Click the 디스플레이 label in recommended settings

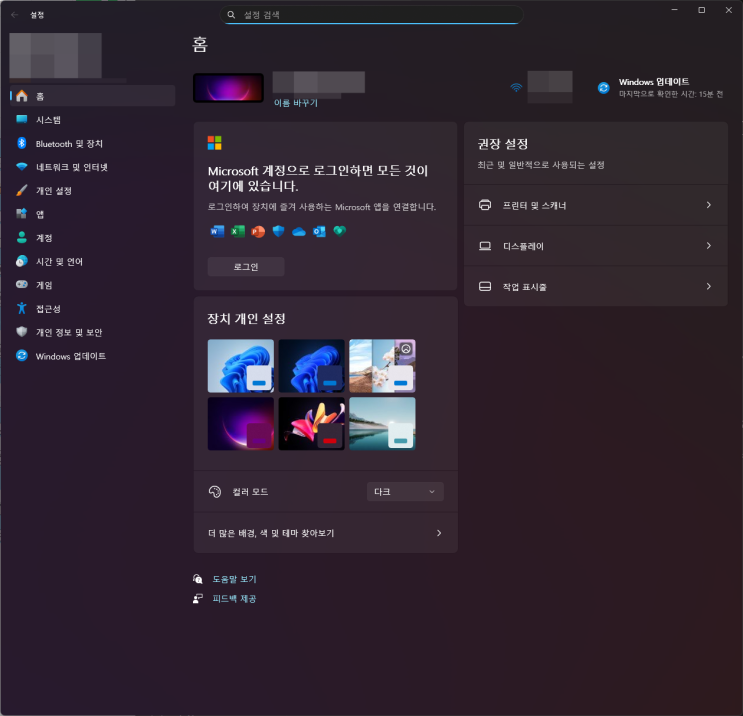[523, 246]
